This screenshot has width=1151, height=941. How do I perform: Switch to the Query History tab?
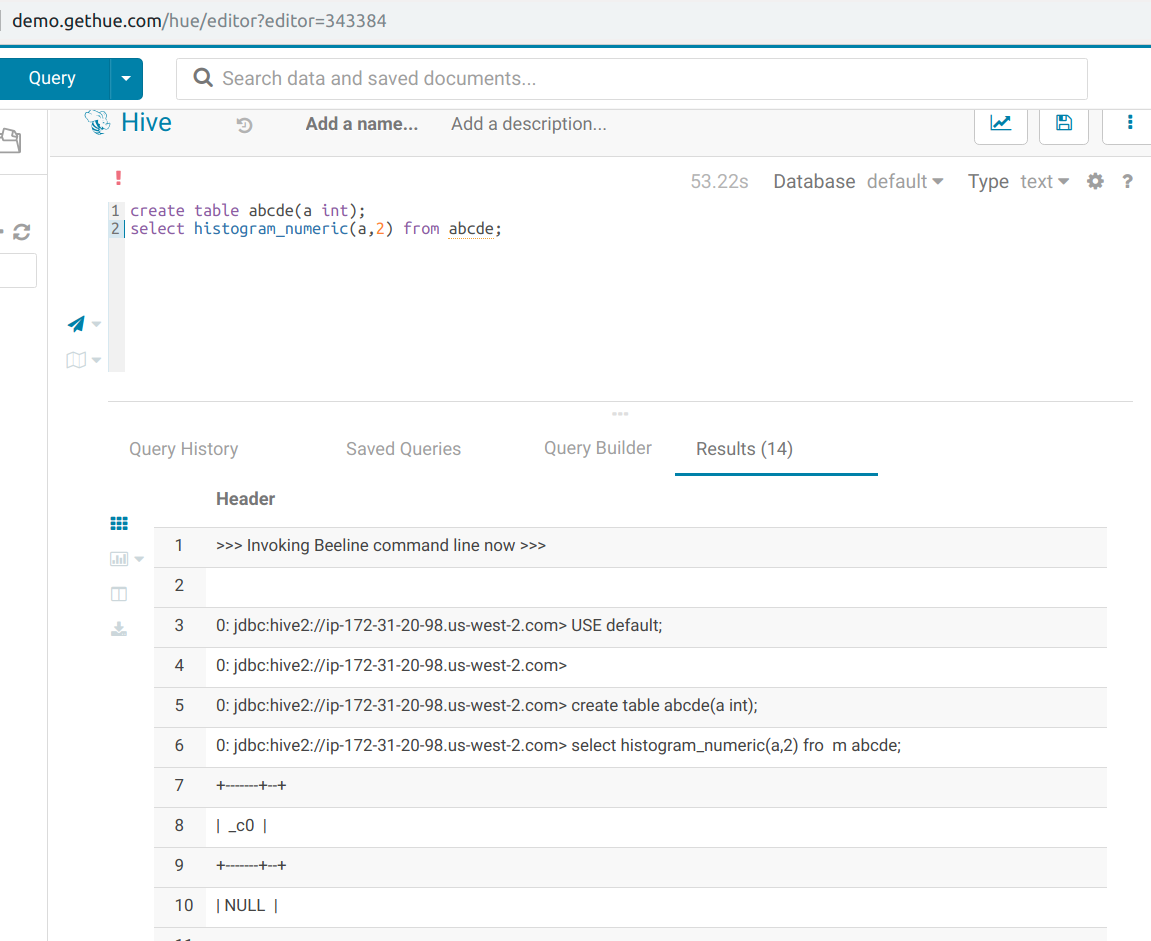184,448
